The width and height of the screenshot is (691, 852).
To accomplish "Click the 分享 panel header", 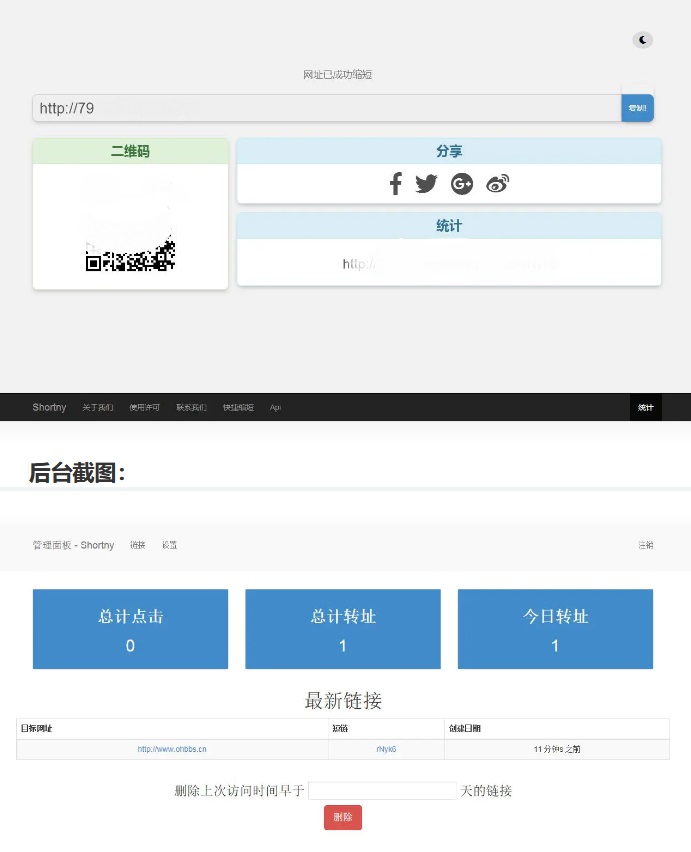I will [x=449, y=151].
